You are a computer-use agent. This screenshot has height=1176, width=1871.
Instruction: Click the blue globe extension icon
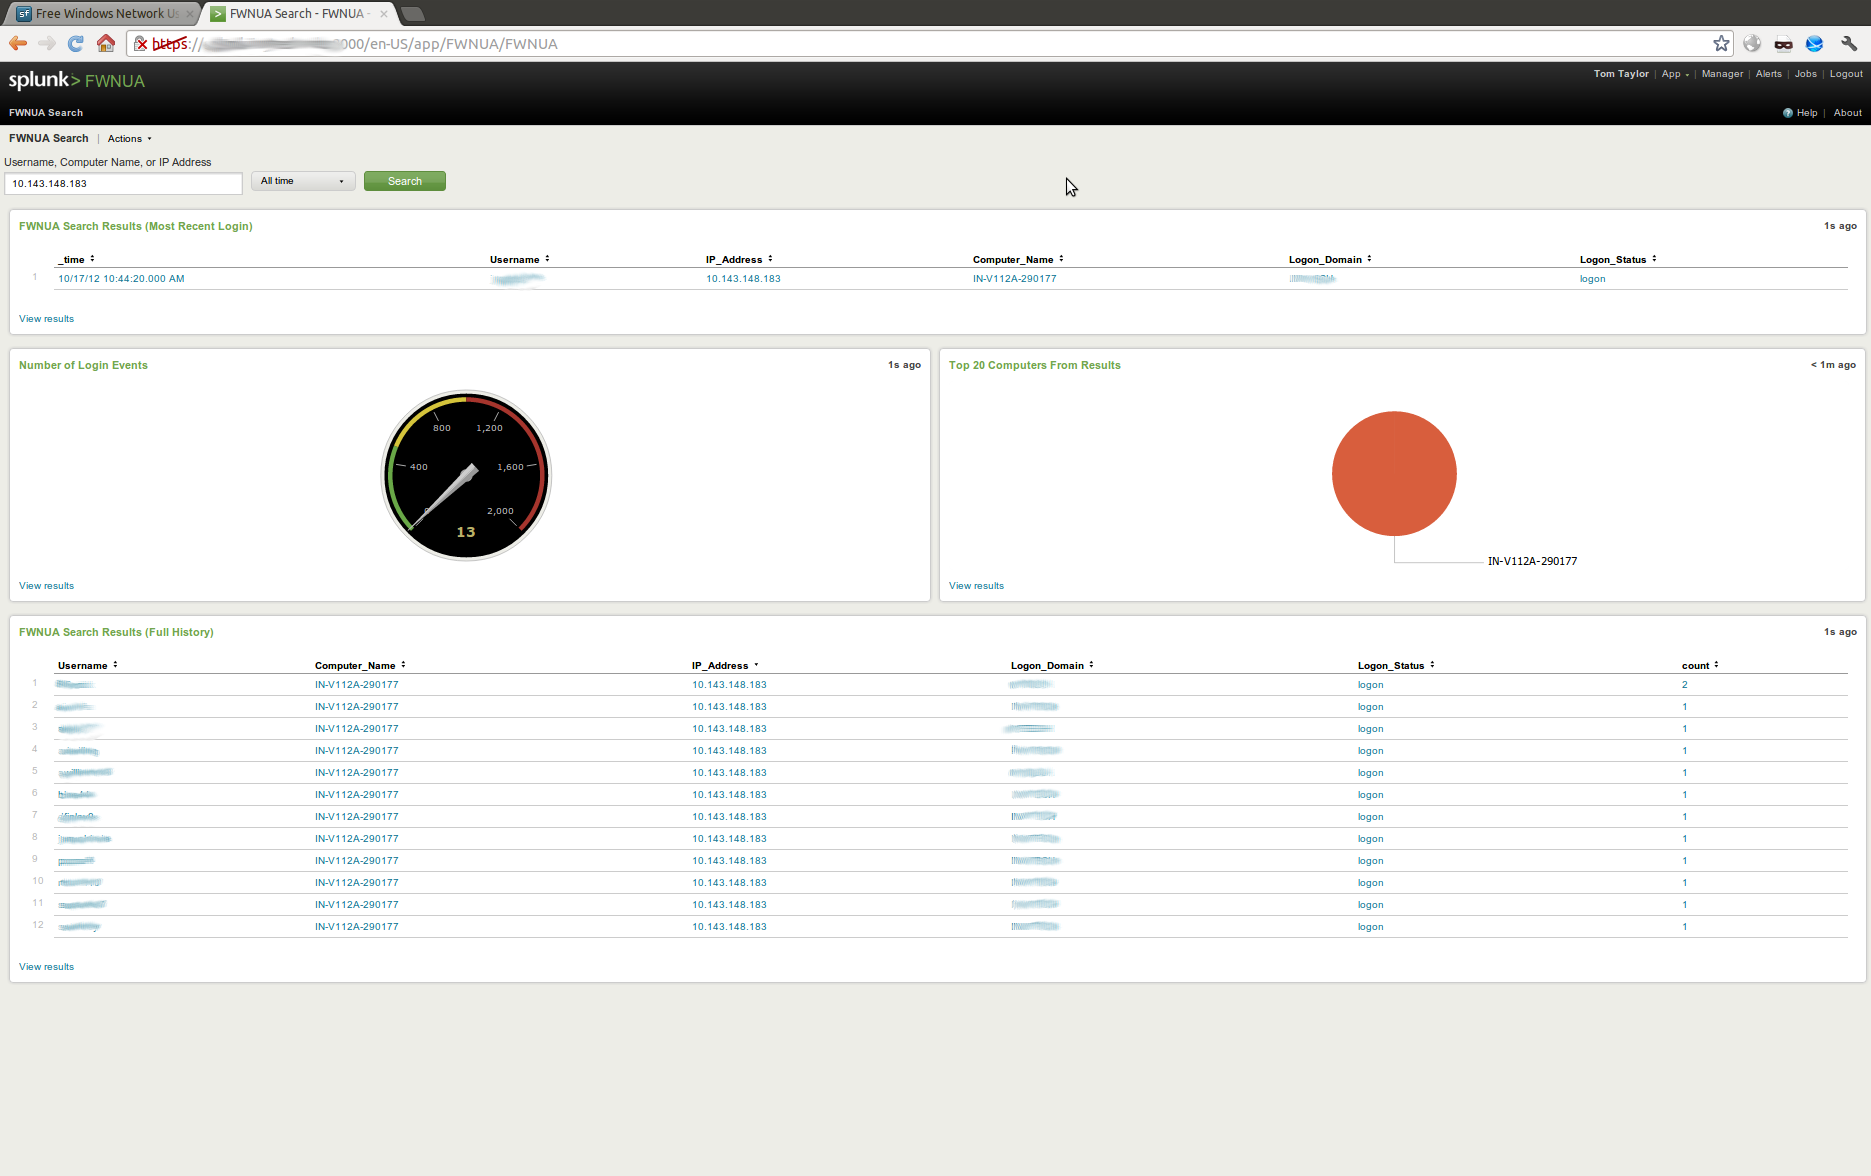coord(1815,43)
